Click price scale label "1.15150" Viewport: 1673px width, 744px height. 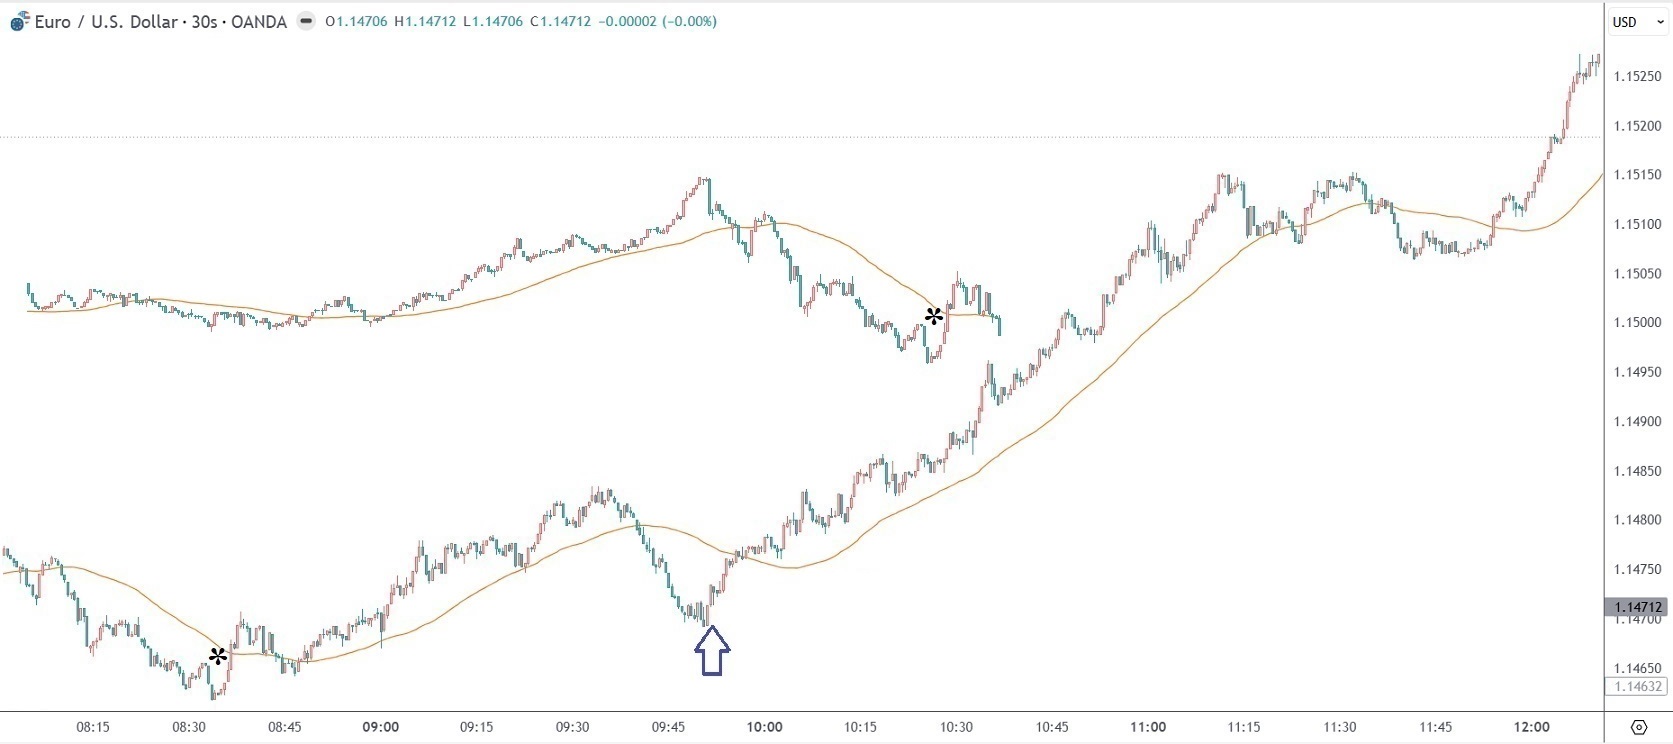tap(1637, 175)
